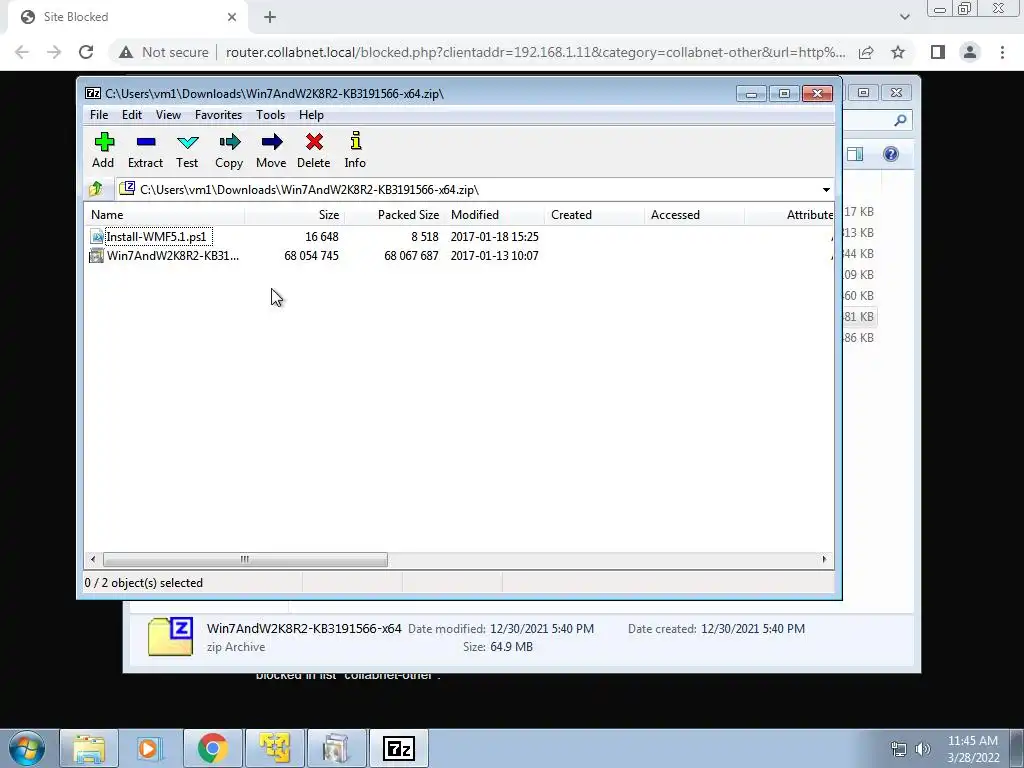
Task: Open the Tools menu
Action: click(x=270, y=115)
